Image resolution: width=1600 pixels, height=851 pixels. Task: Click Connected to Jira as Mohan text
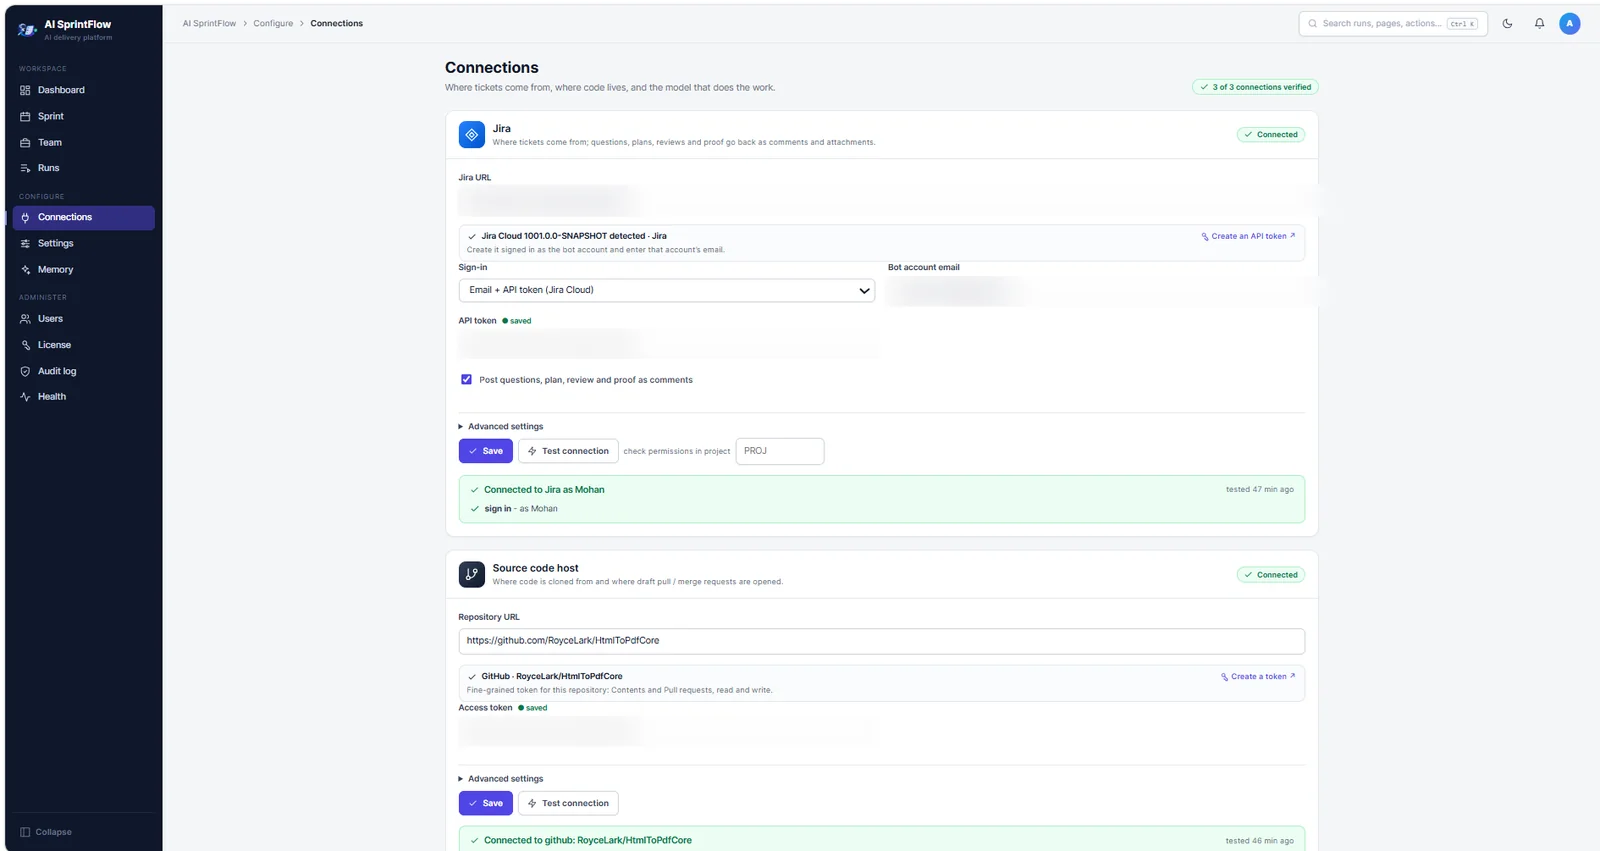pyautogui.click(x=544, y=490)
